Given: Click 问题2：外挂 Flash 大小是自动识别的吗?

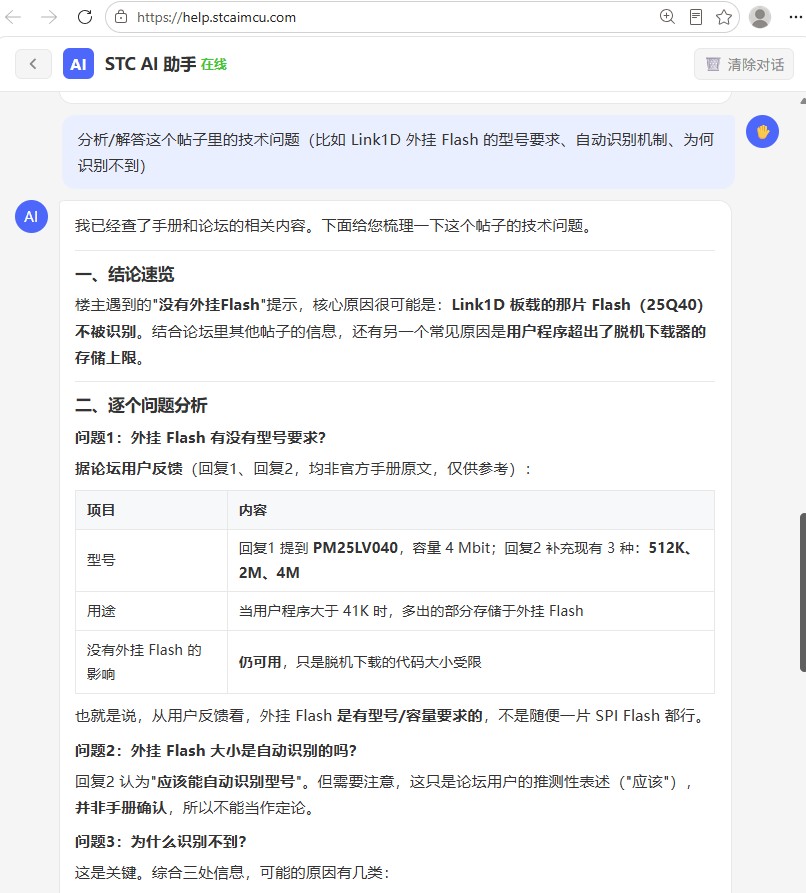Looking at the screenshot, I should [x=216, y=751].
